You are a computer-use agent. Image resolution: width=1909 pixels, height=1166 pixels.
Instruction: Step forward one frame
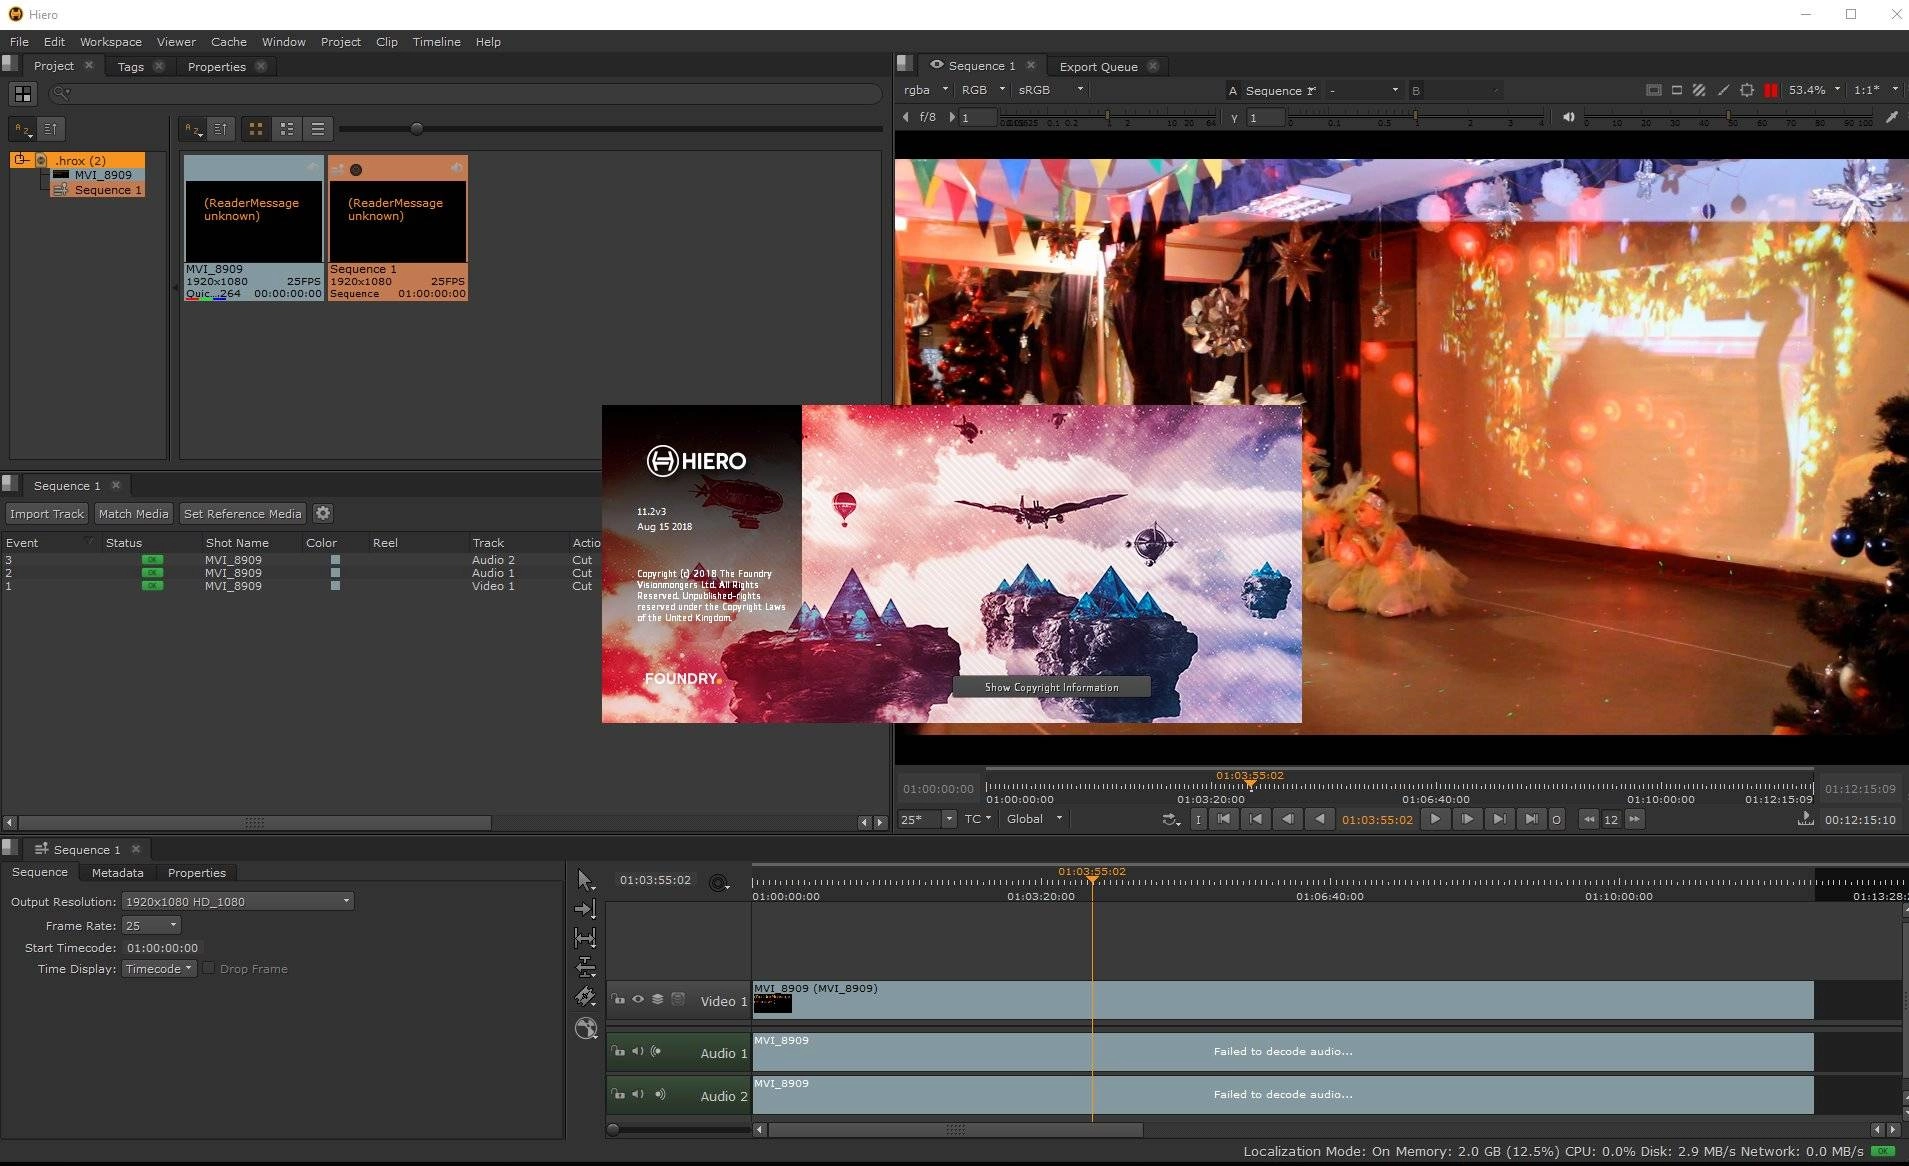(1467, 819)
